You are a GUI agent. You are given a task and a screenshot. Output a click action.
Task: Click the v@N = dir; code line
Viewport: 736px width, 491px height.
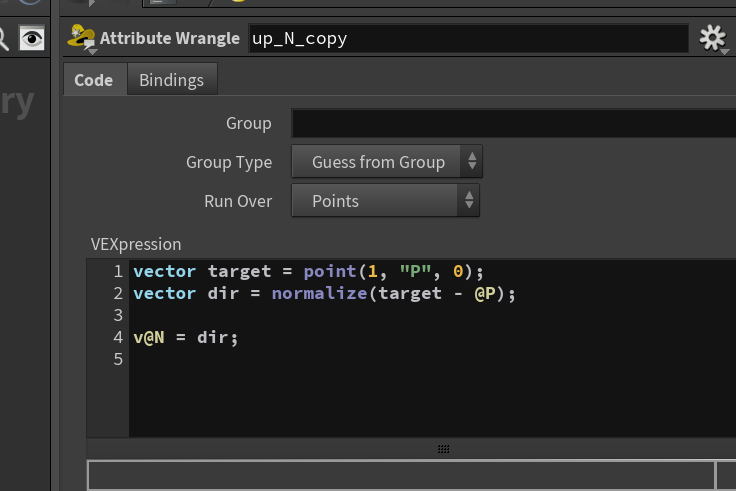coord(186,337)
